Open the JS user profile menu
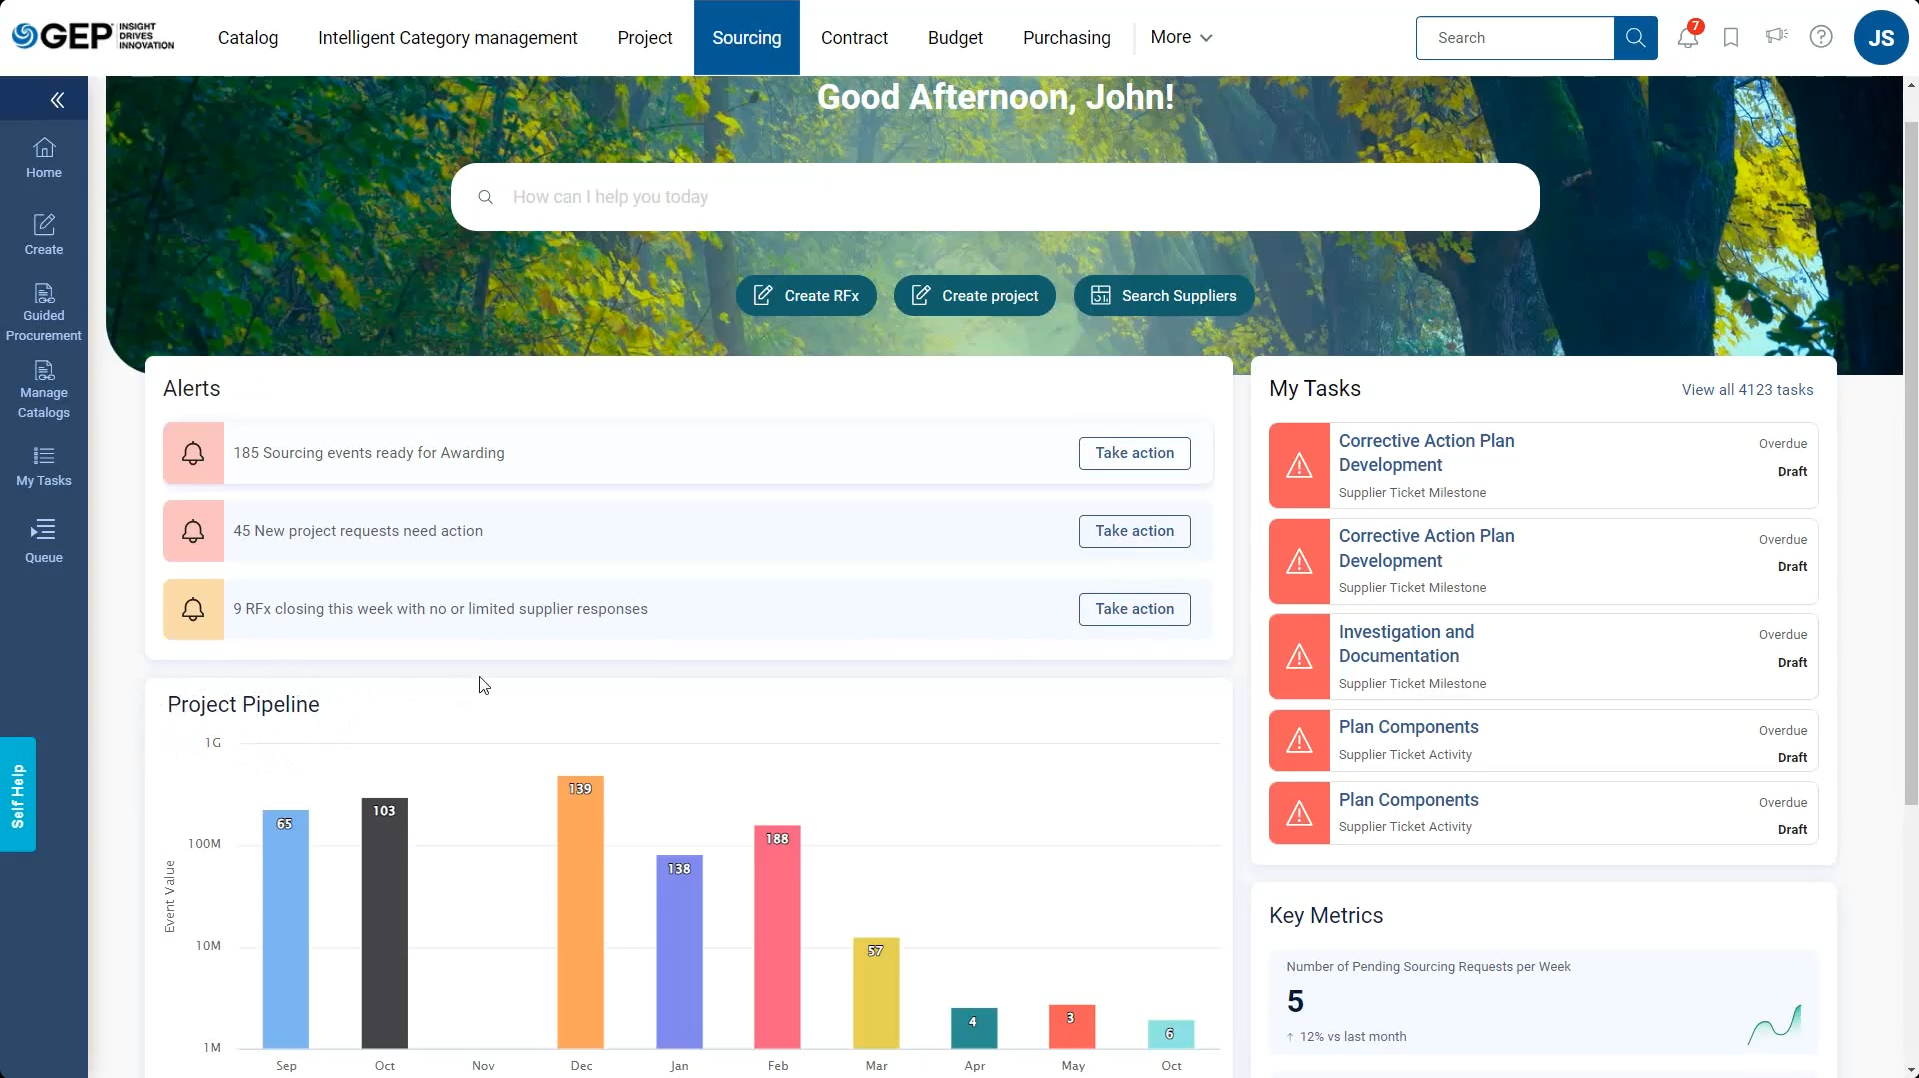The width and height of the screenshot is (1919, 1078). [x=1880, y=38]
